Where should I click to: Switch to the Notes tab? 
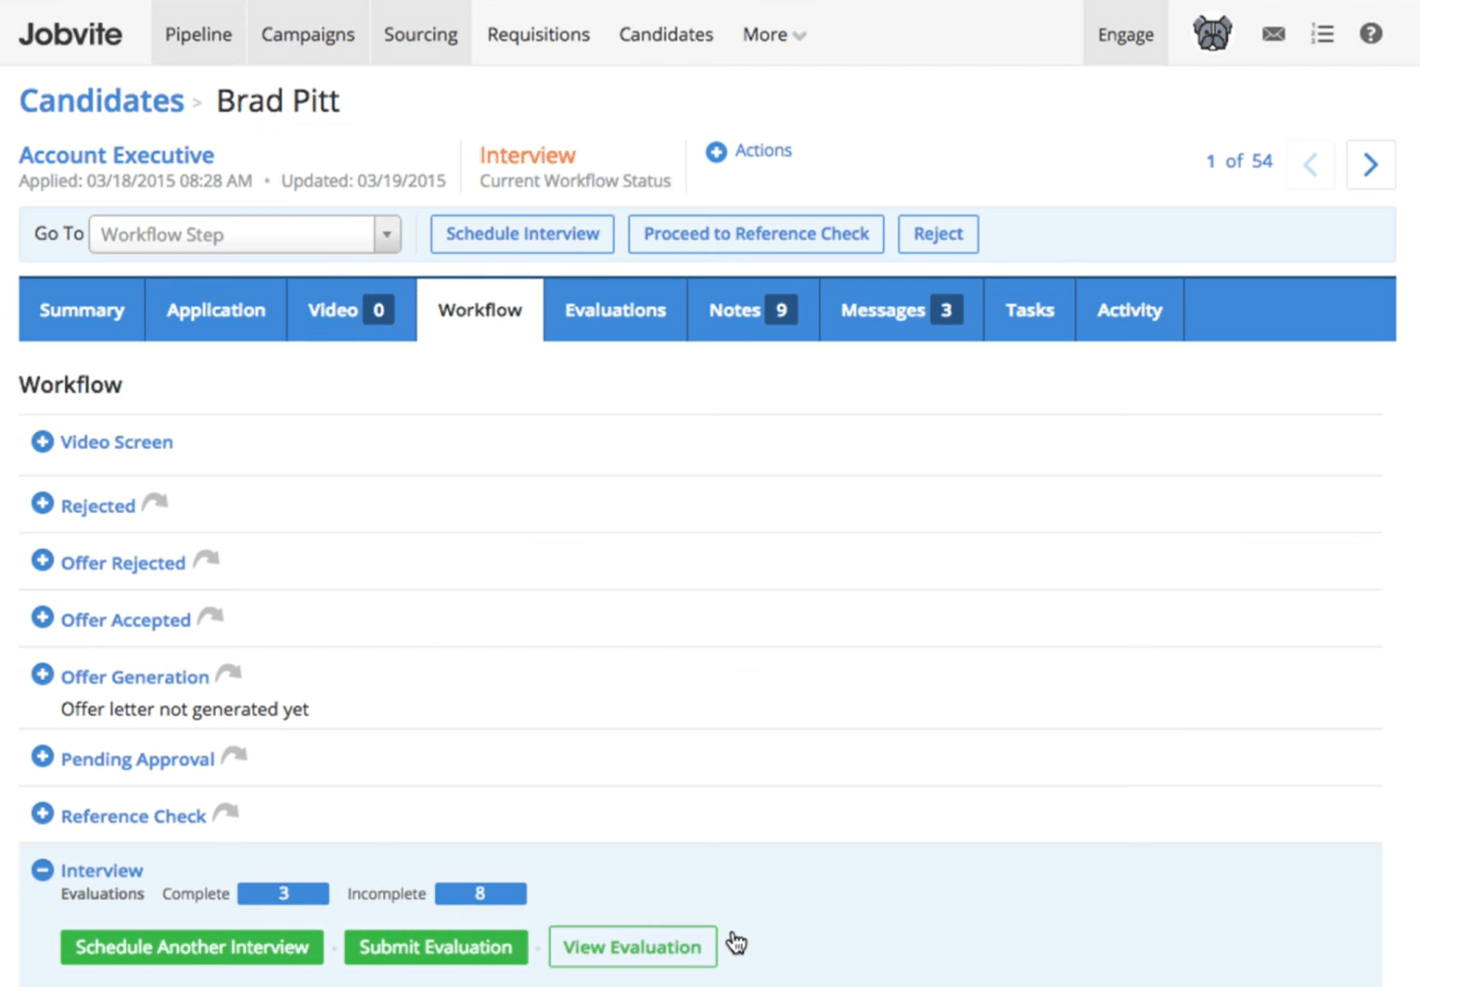[x=753, y=310]
